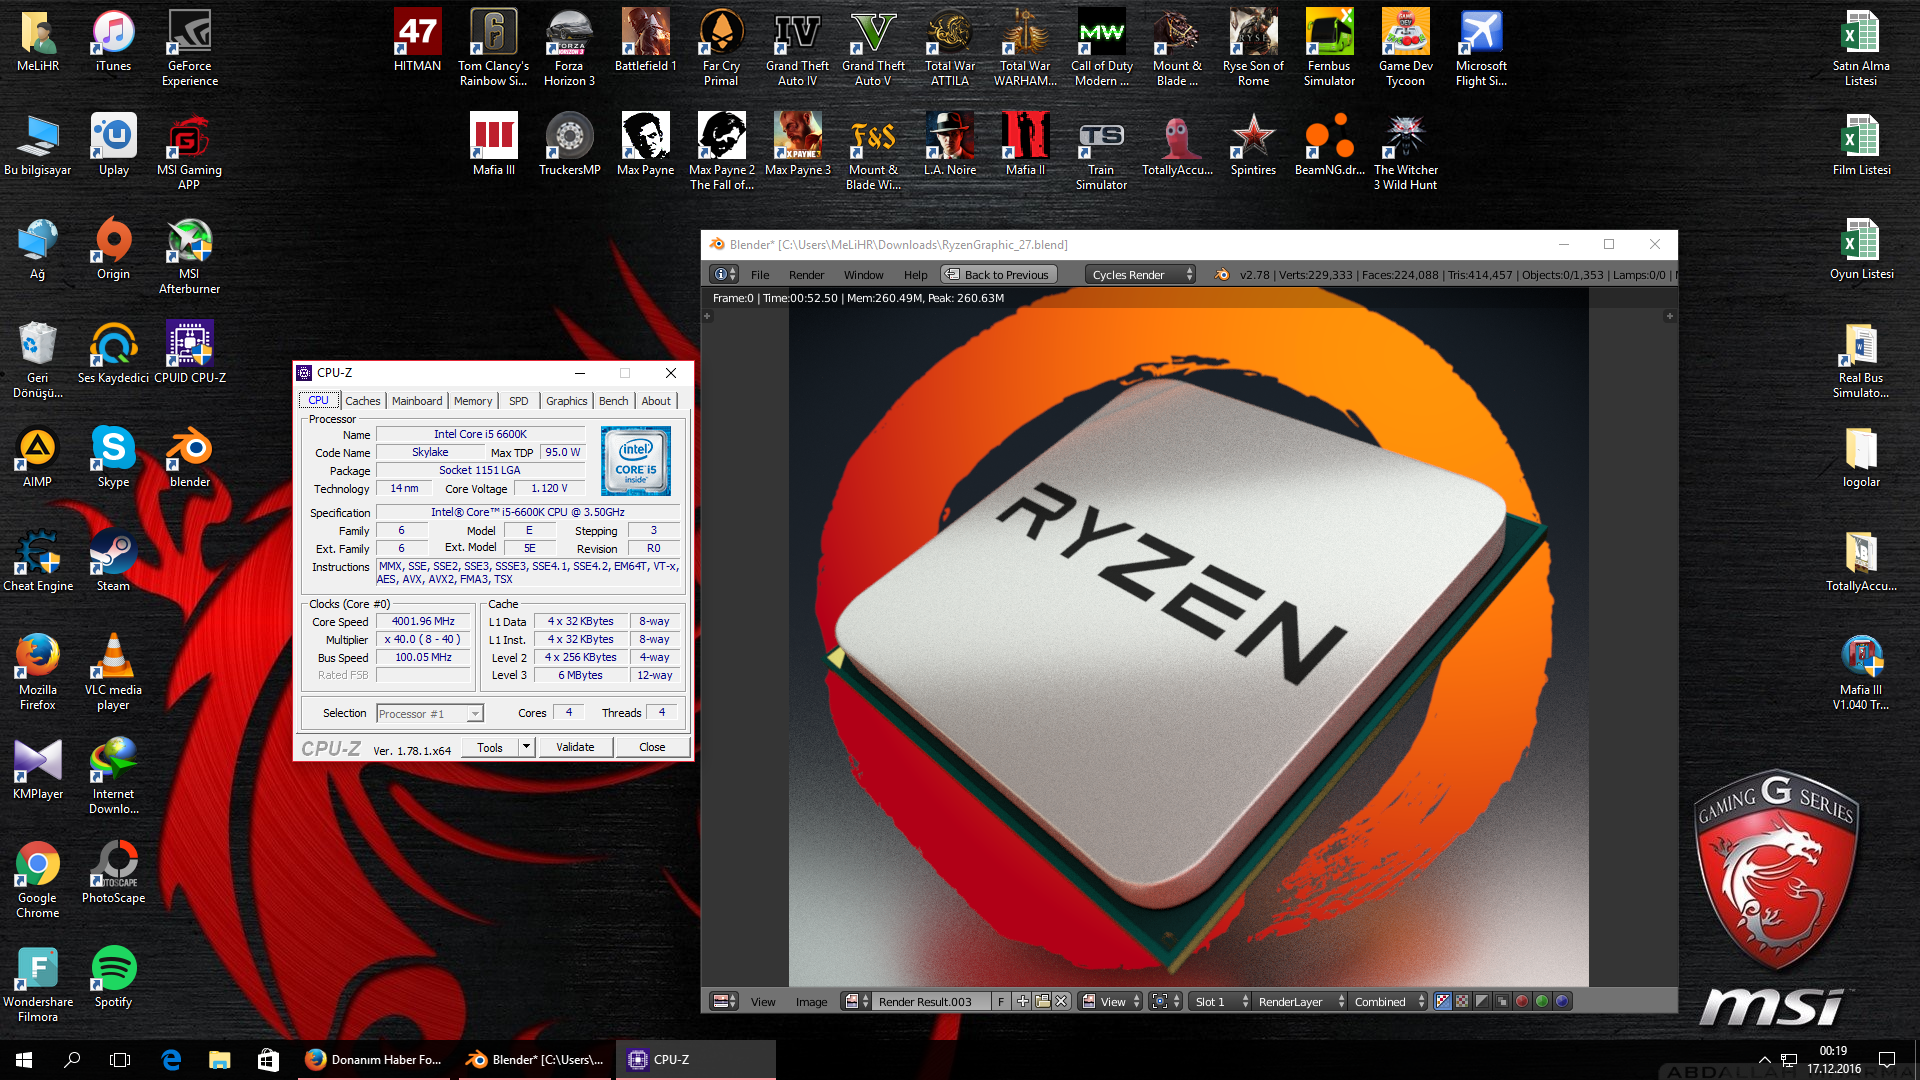
Task: Click the image browse icon beside Render Result.003
Action: click(856, 1001)
